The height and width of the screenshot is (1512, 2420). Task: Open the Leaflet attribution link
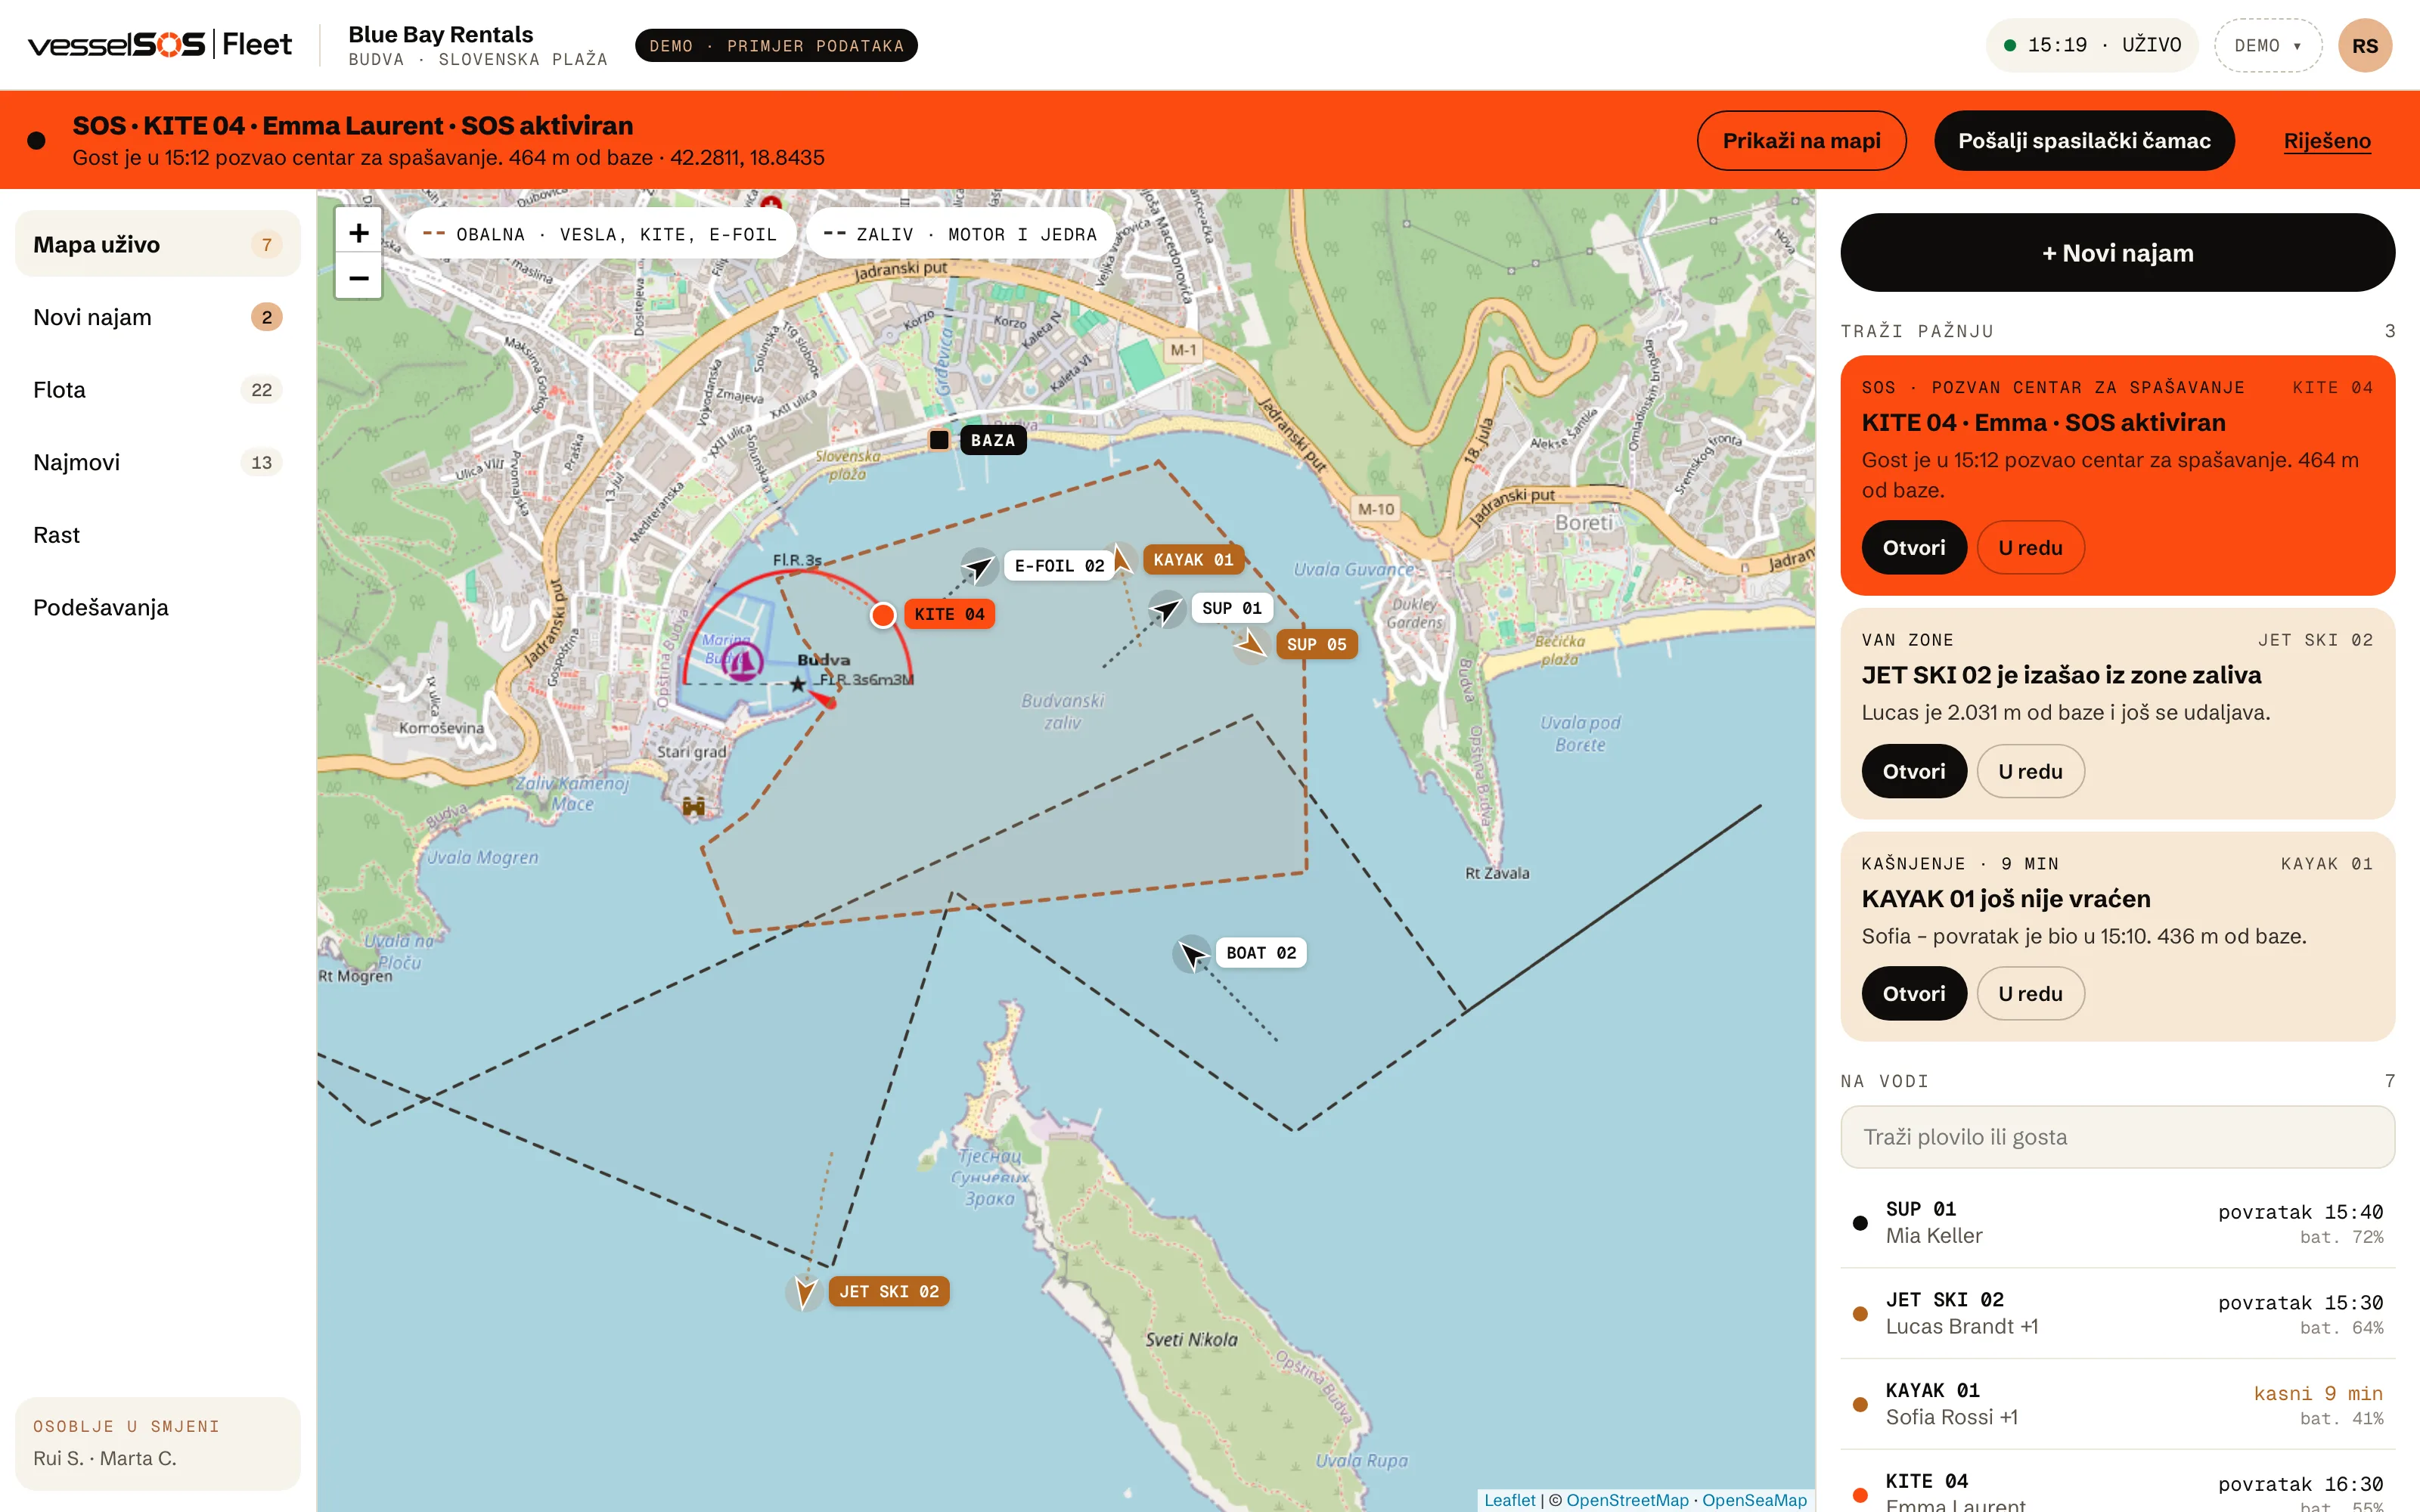(1509, 1500)
